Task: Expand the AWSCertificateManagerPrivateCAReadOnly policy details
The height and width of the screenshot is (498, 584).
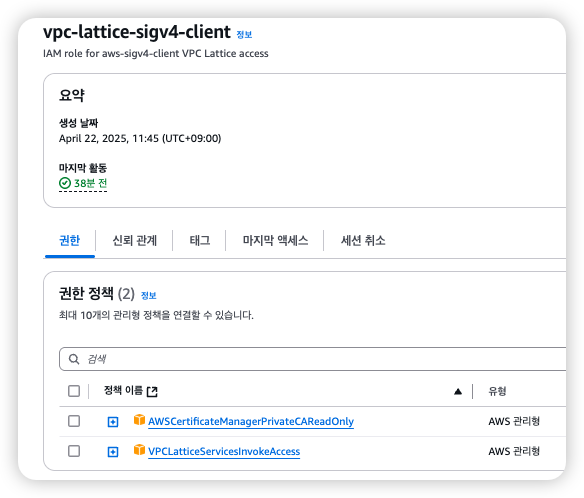Action: coord(113,422)
